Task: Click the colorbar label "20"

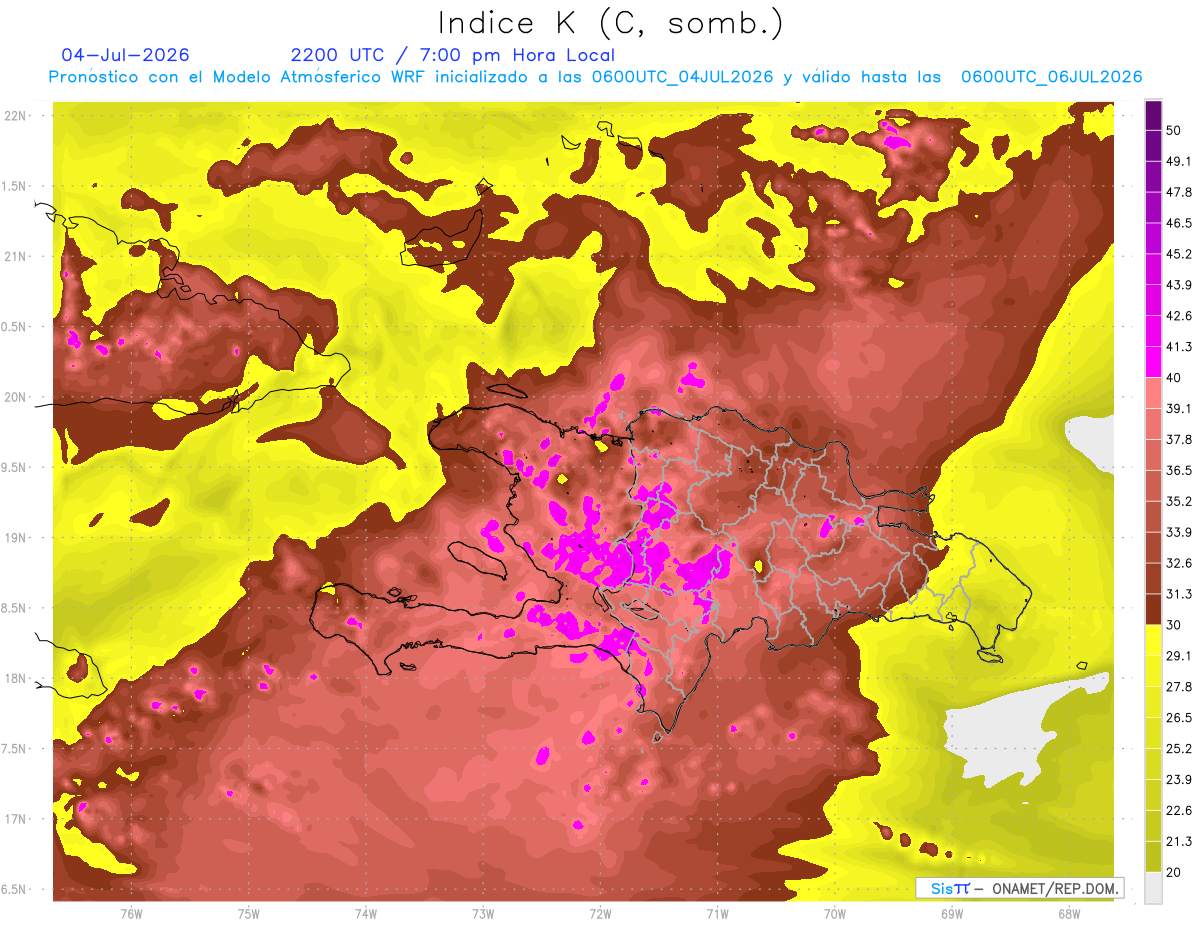Action: point(1175,872)
